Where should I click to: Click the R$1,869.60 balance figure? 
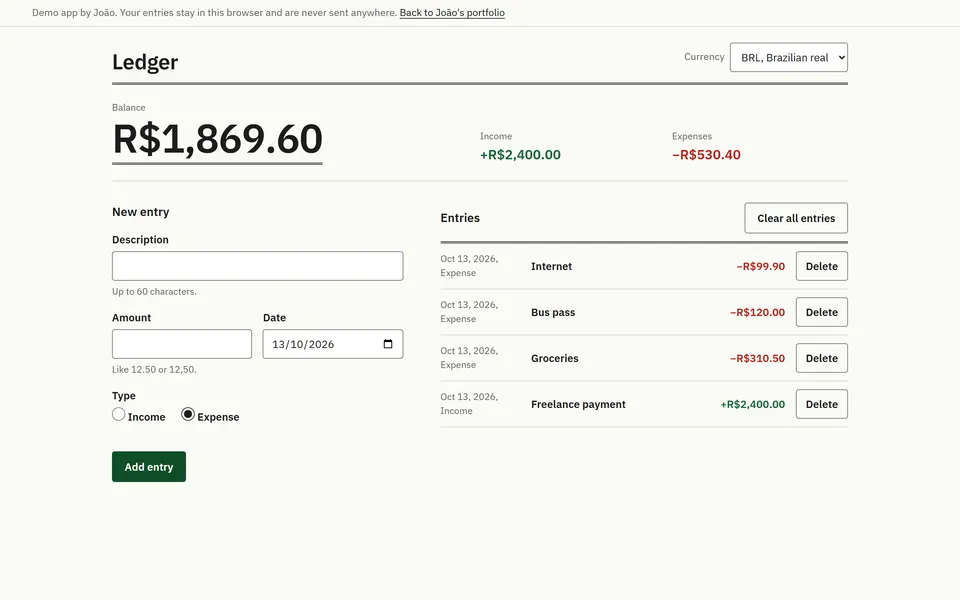coord(217,139)
